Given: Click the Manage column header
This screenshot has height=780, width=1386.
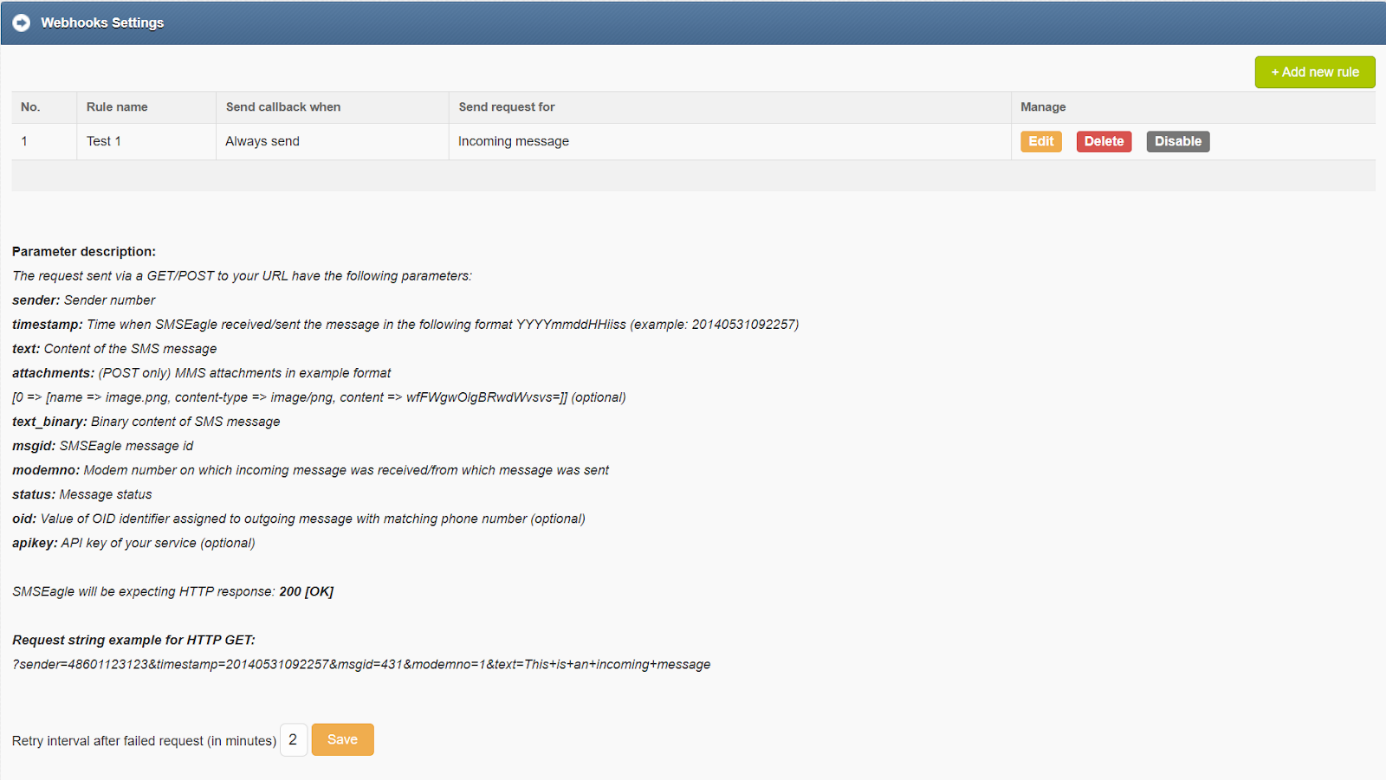Looking at the screenshot, I should (1193, 107).
